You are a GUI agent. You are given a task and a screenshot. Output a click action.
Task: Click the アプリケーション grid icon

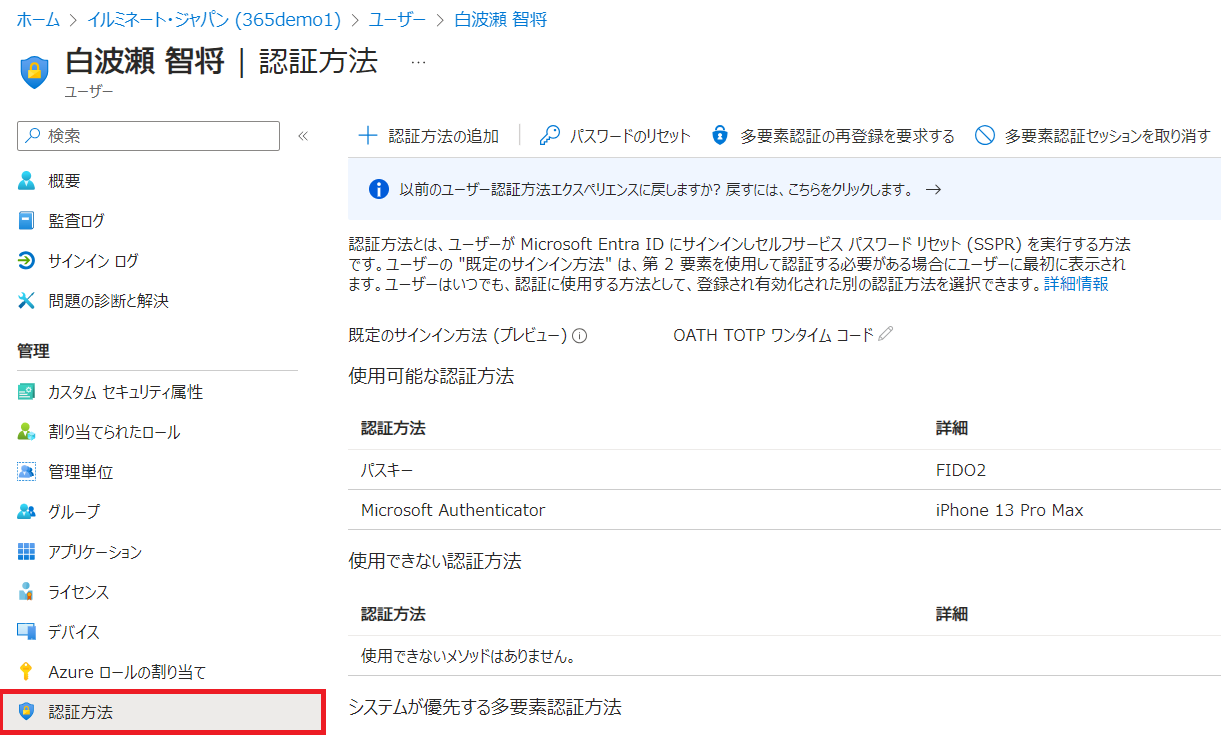(x=27, y=552)
